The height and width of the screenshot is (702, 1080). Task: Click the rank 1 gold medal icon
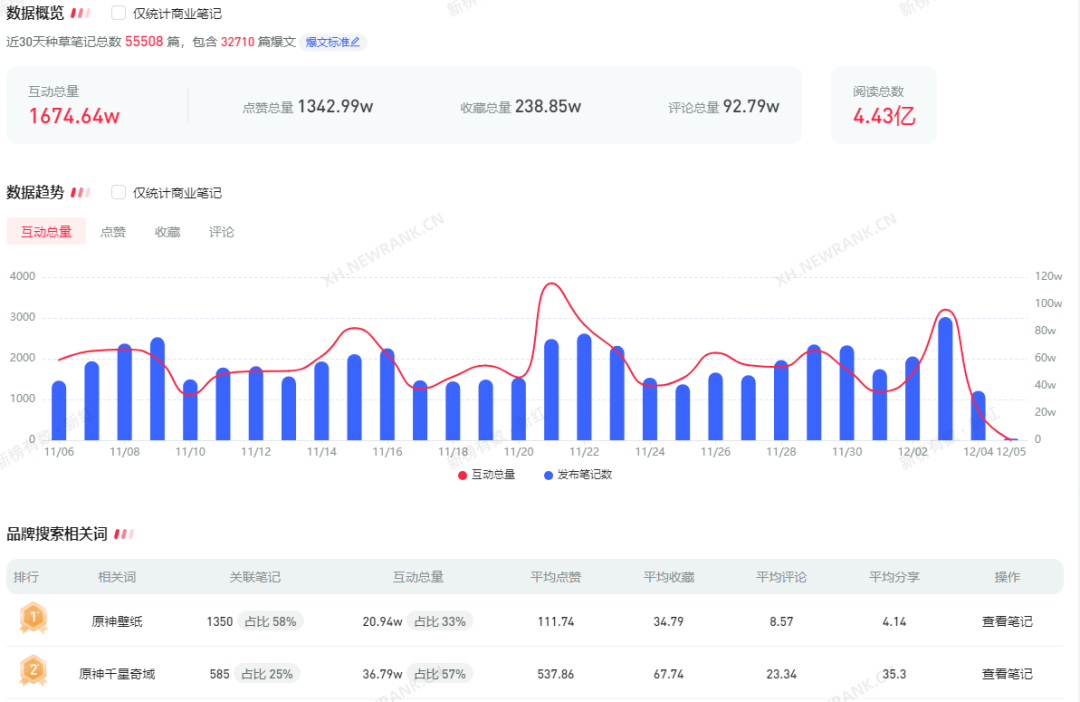point(32,619)
